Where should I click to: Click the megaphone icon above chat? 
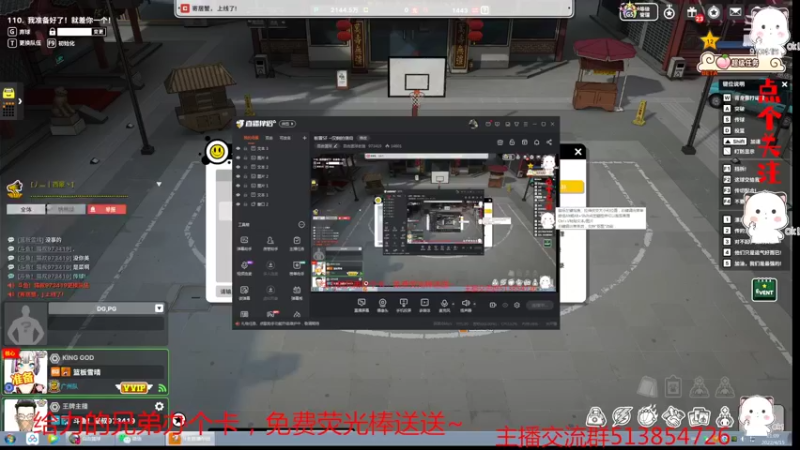coord(14,188)
